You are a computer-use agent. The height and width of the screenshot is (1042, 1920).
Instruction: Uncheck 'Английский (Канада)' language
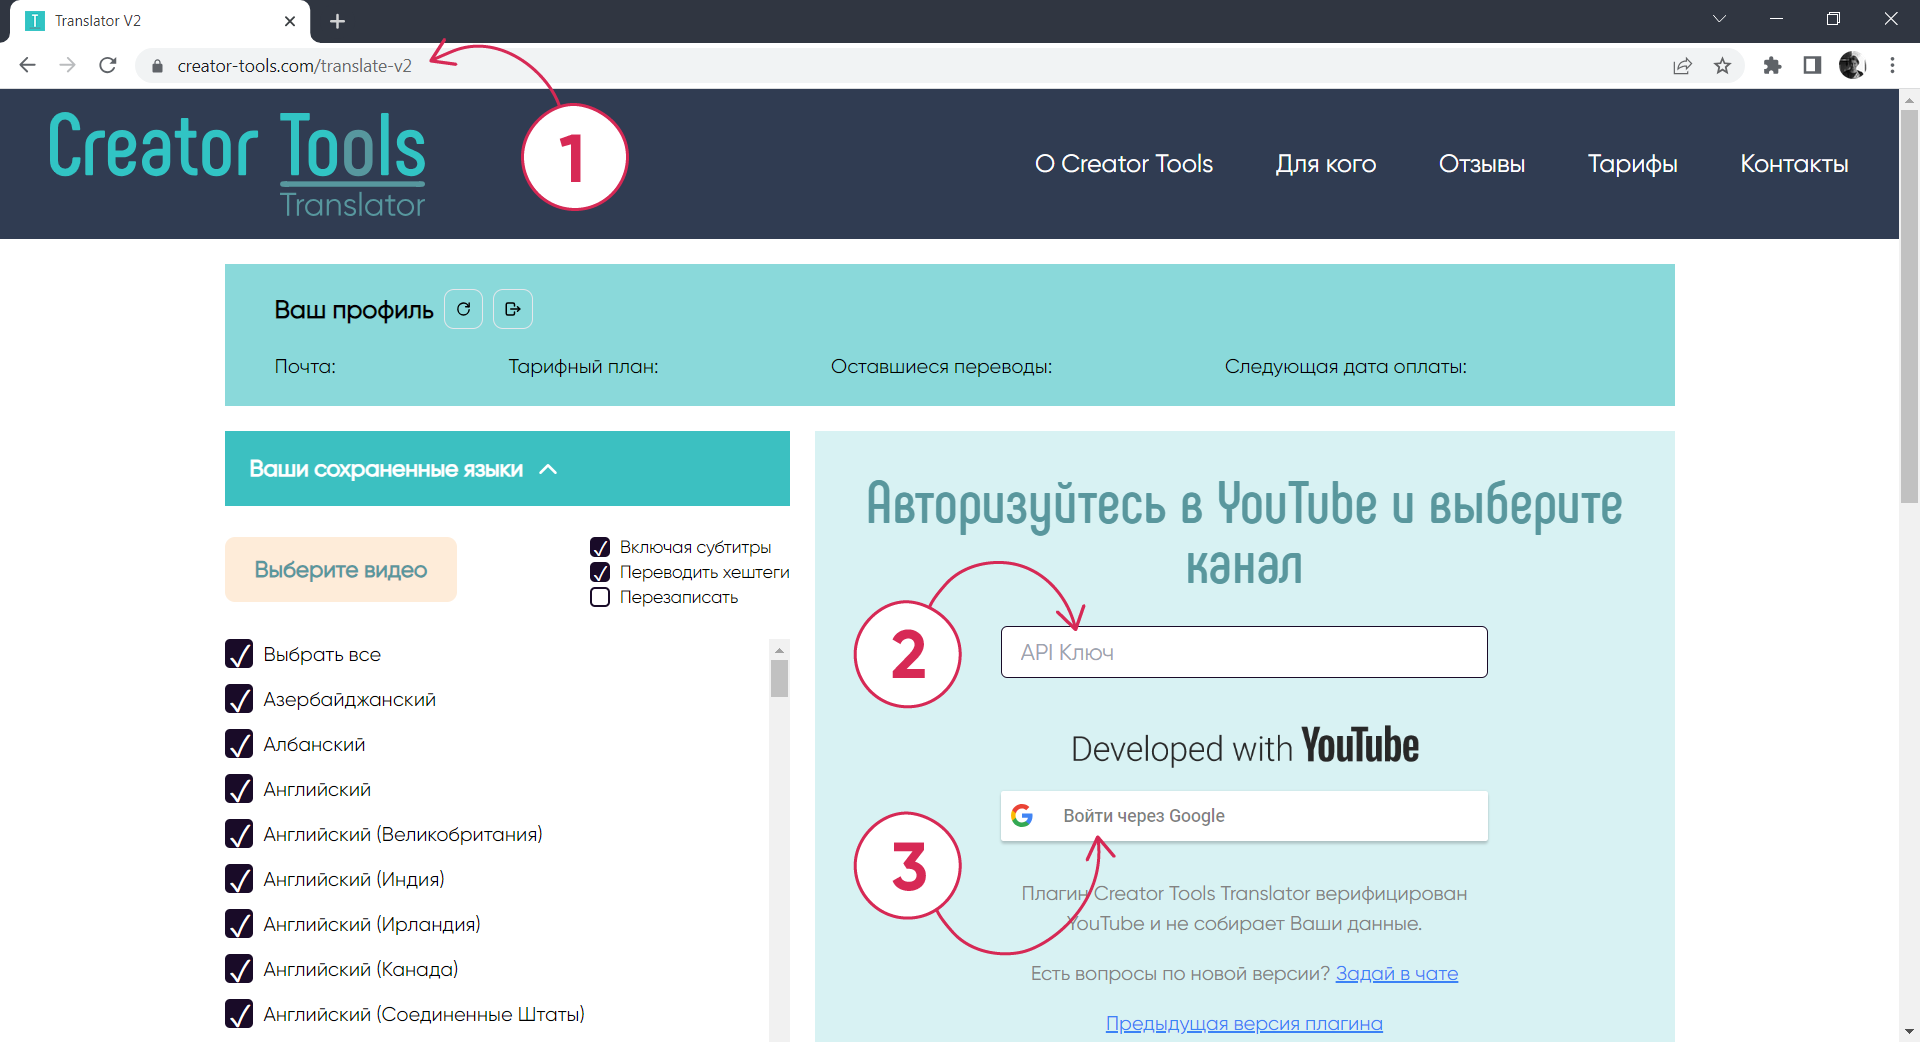(x=239, y=969)
